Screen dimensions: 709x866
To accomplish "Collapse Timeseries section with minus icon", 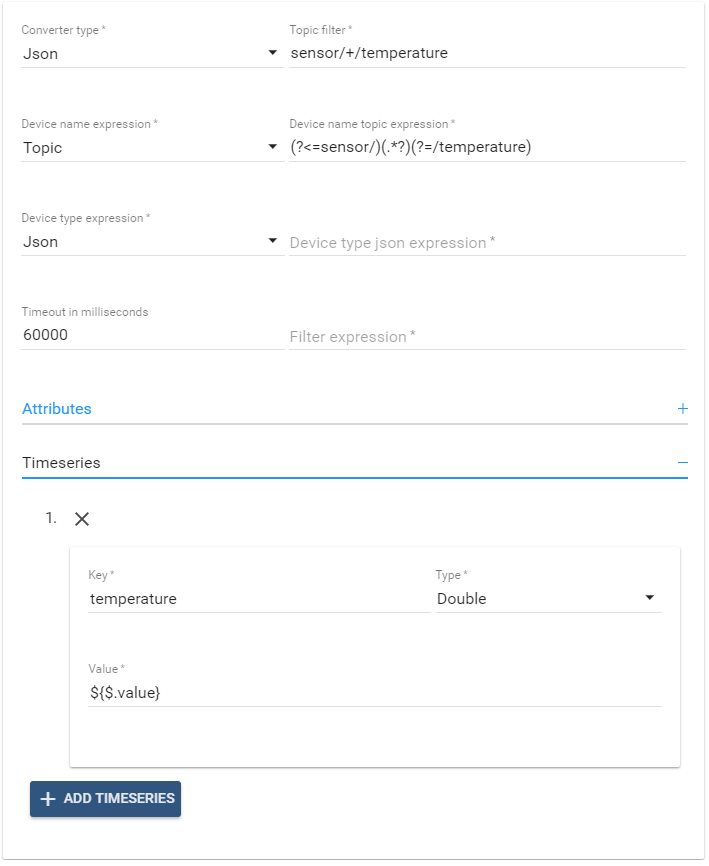I will point(683,463).
